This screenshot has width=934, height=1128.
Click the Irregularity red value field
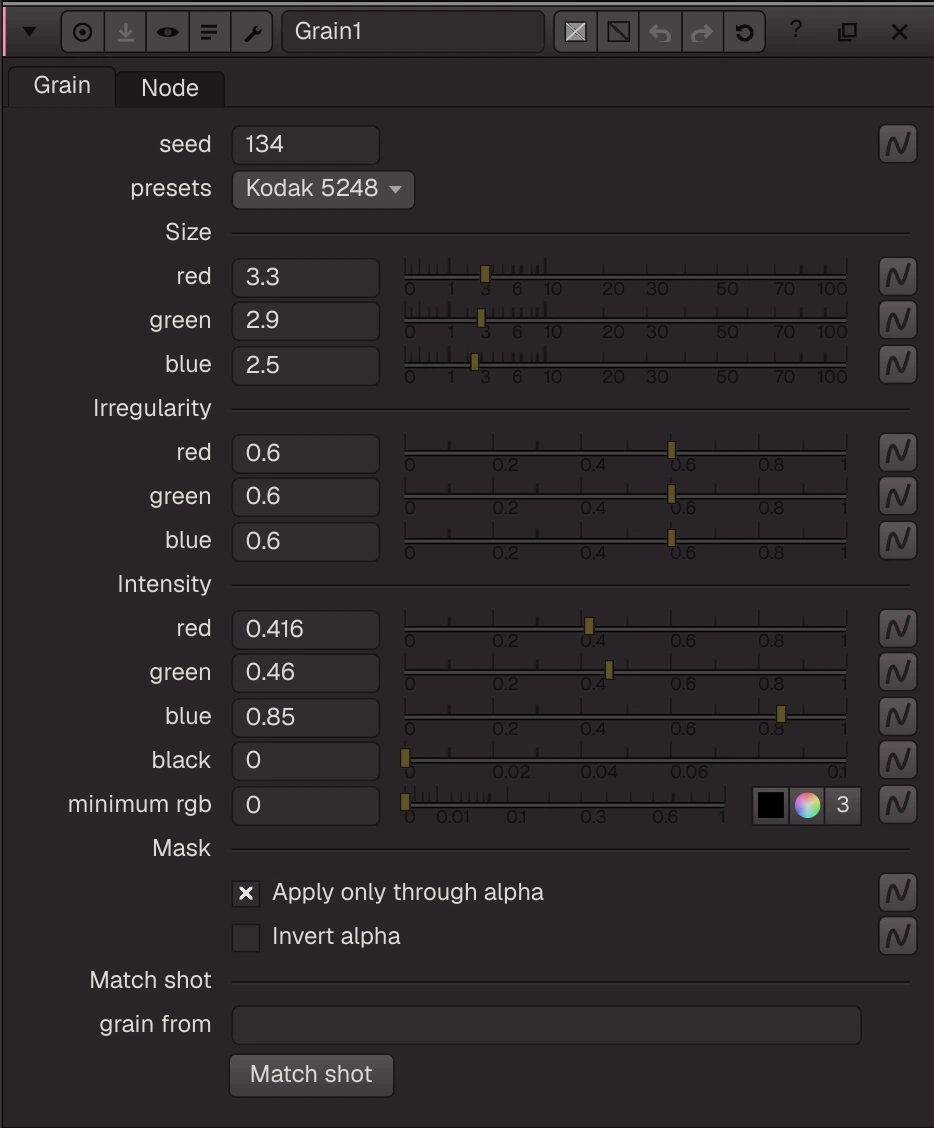306,453
